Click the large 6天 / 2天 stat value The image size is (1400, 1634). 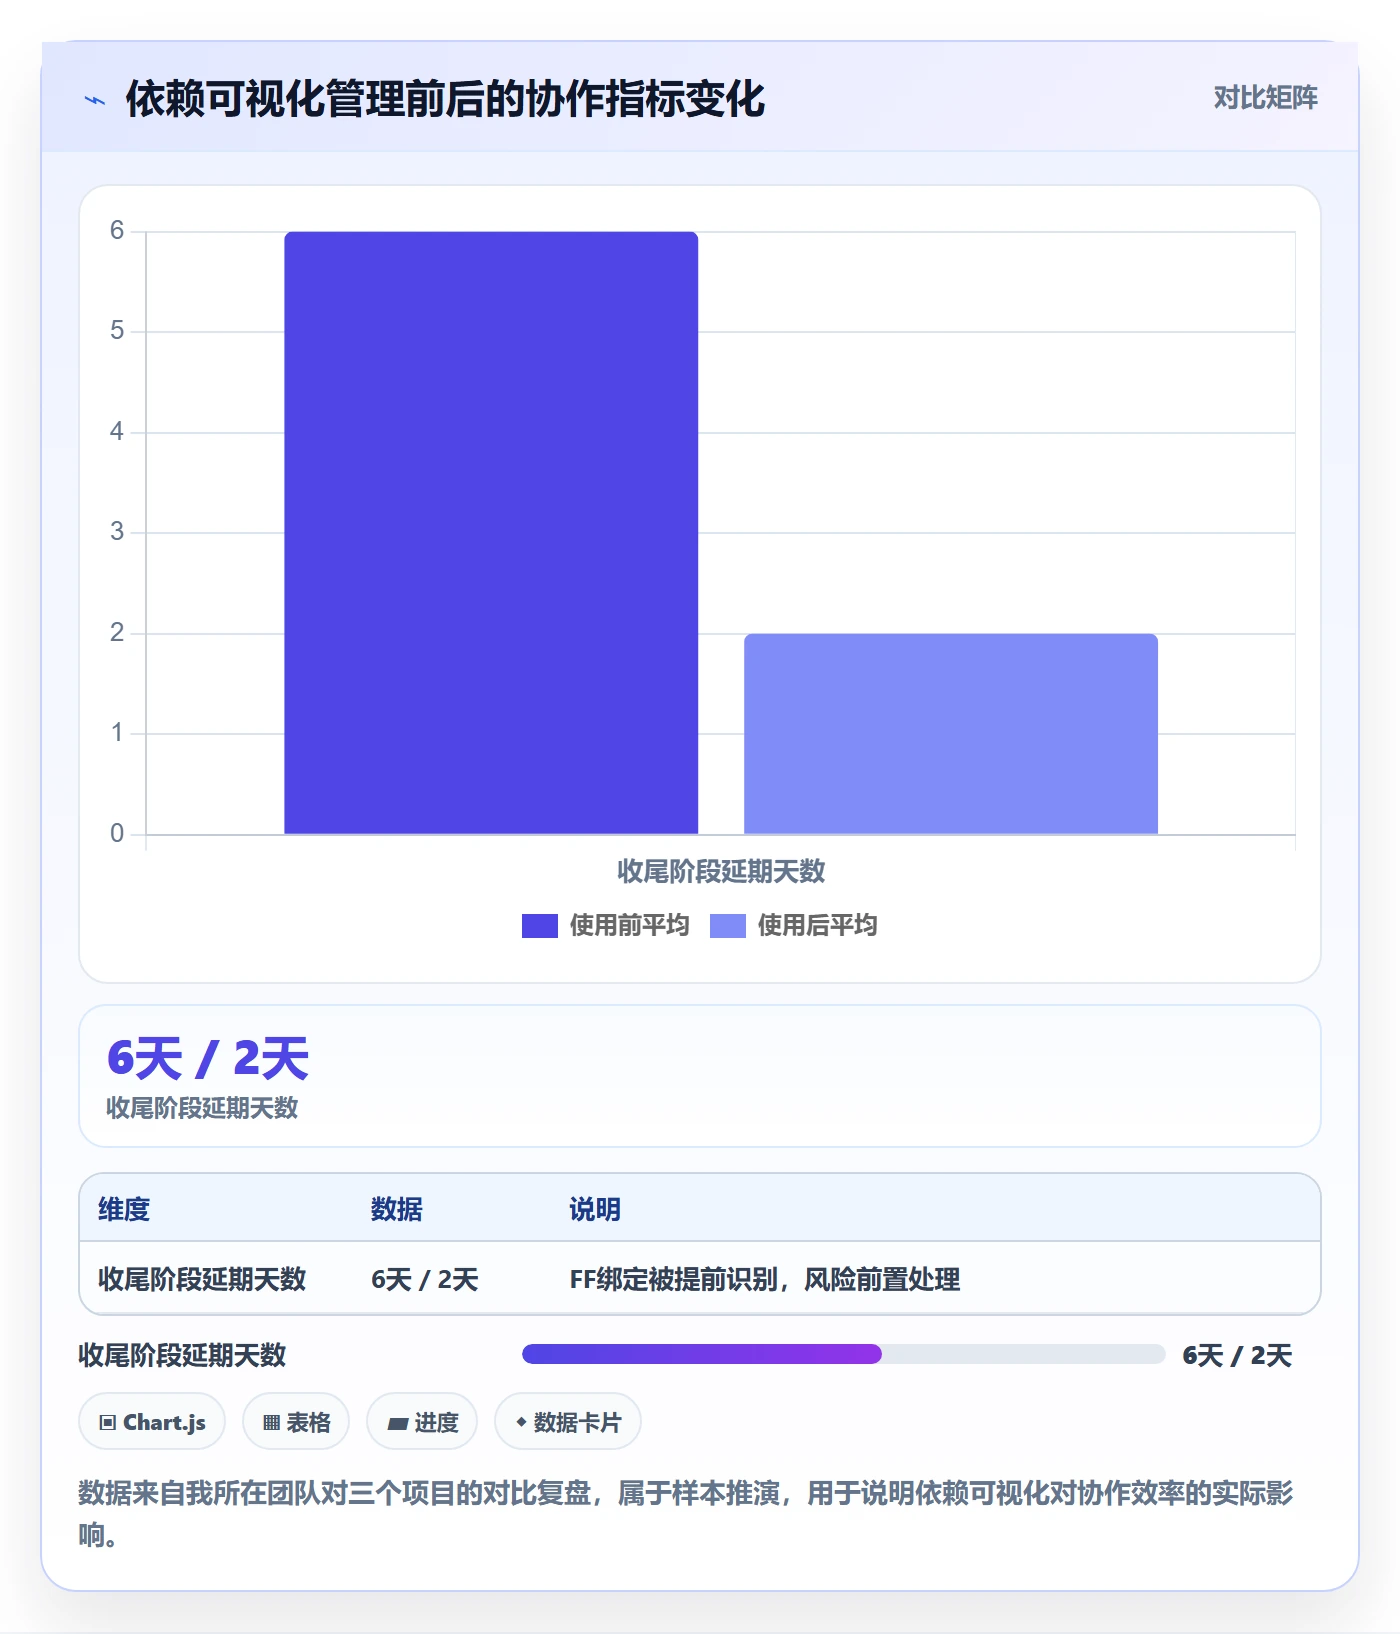click(x=208, y=1058)
